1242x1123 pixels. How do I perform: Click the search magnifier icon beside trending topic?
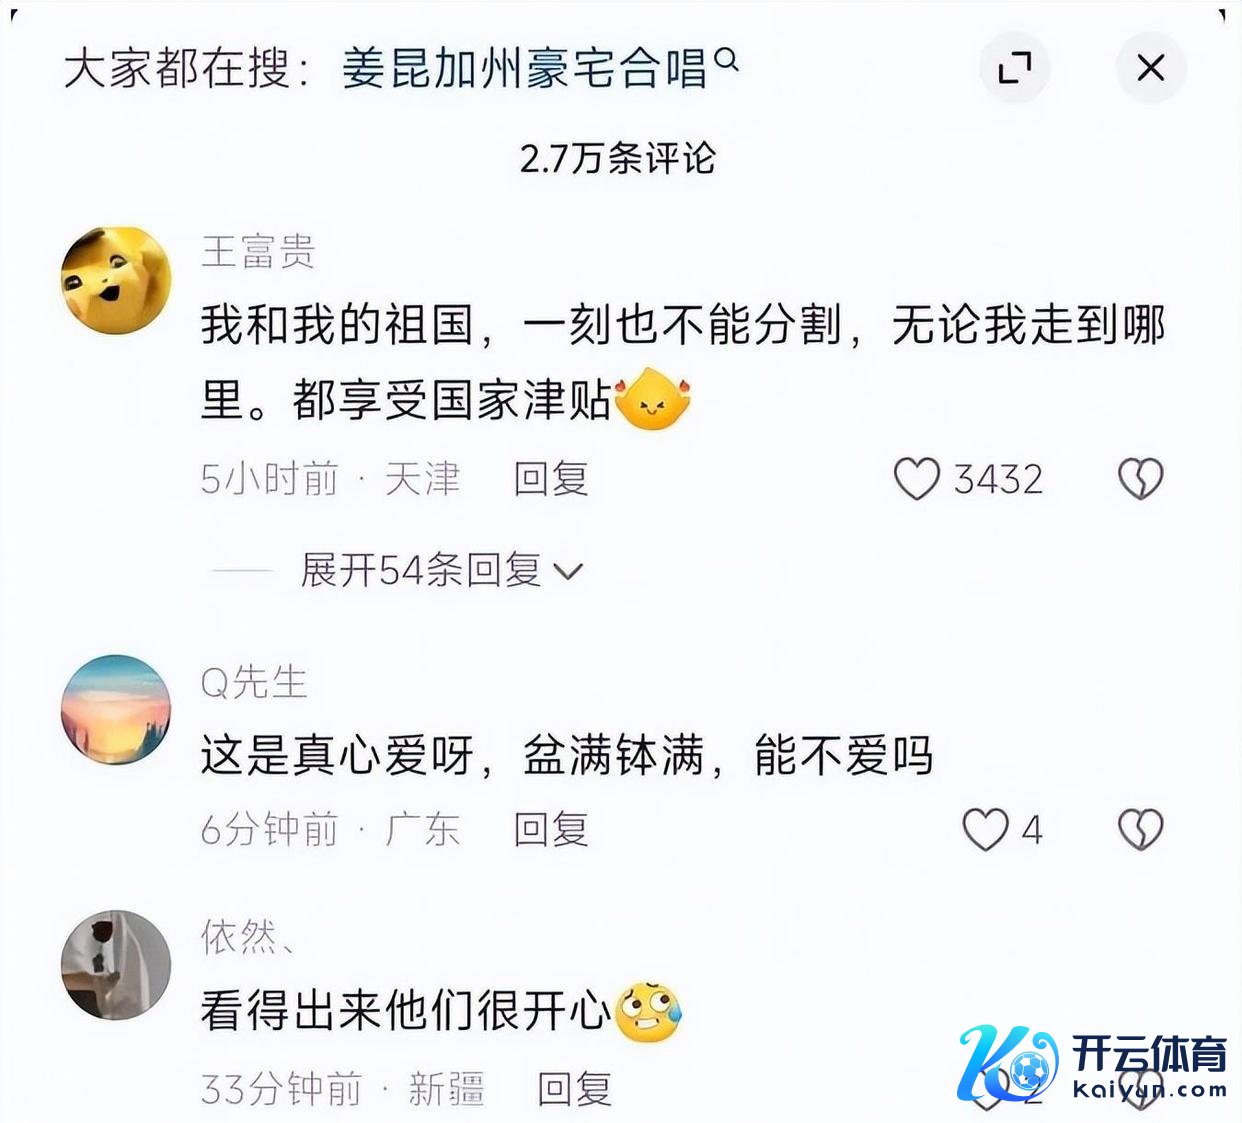[x=728, y=61]
